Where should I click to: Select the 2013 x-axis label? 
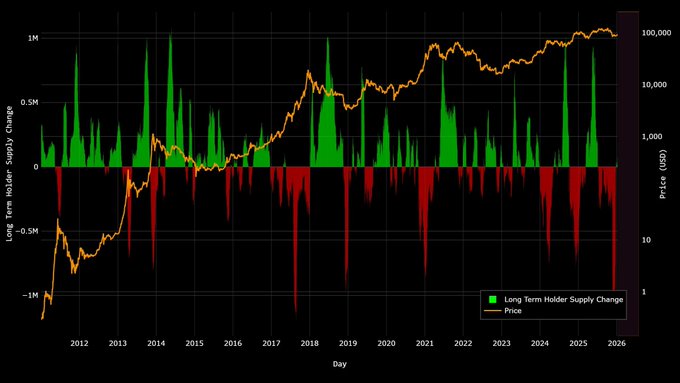pyautogui.click(x=118, y=343)
